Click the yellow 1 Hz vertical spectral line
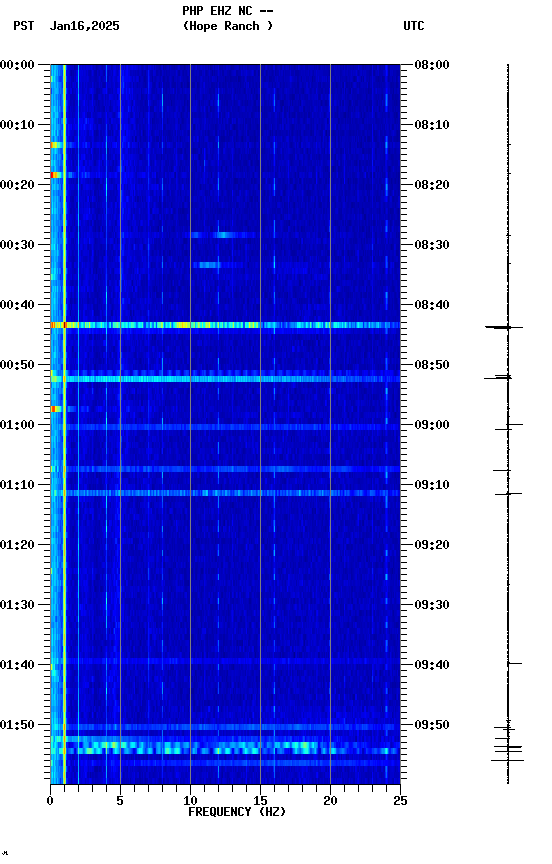552x864 pixels. pos(64,424)
